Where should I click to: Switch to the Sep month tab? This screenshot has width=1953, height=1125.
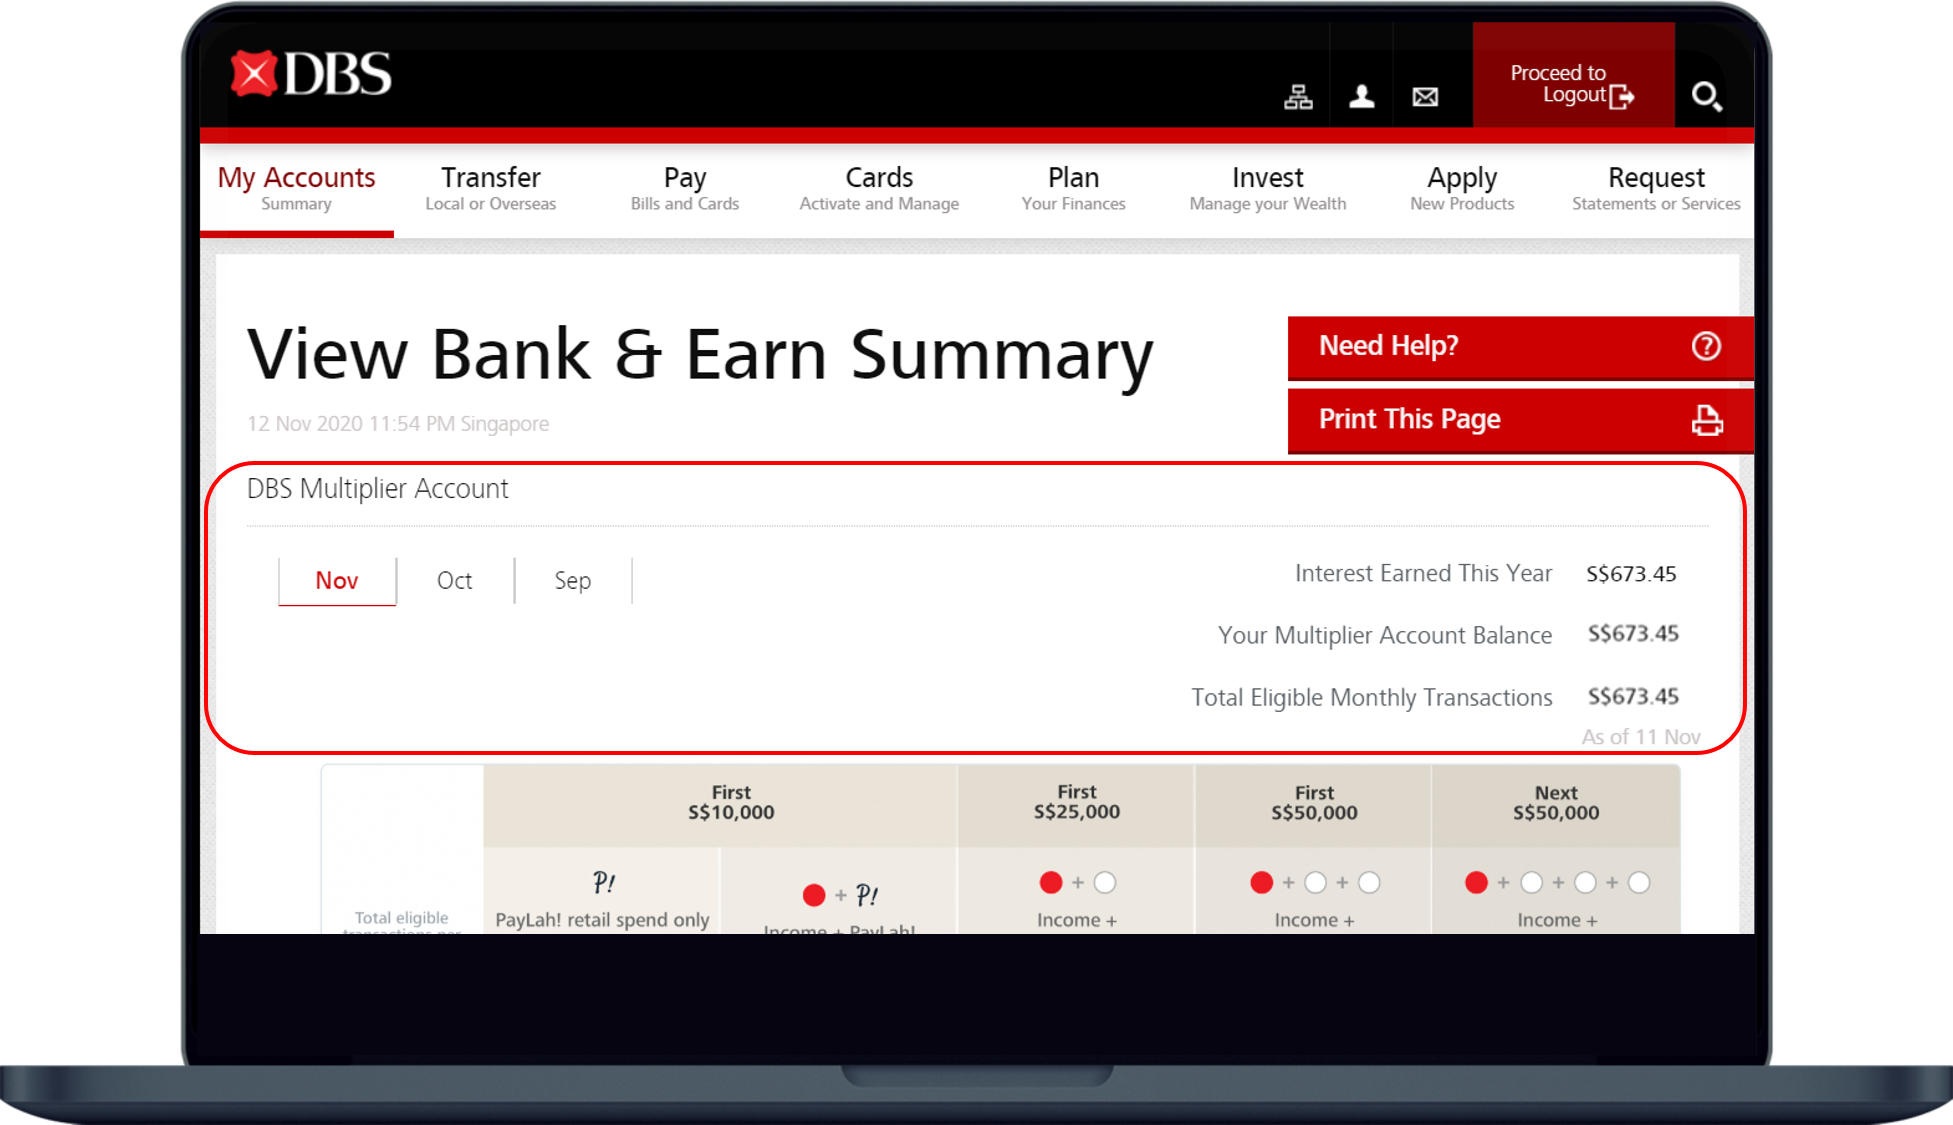[x=573, y=581]
